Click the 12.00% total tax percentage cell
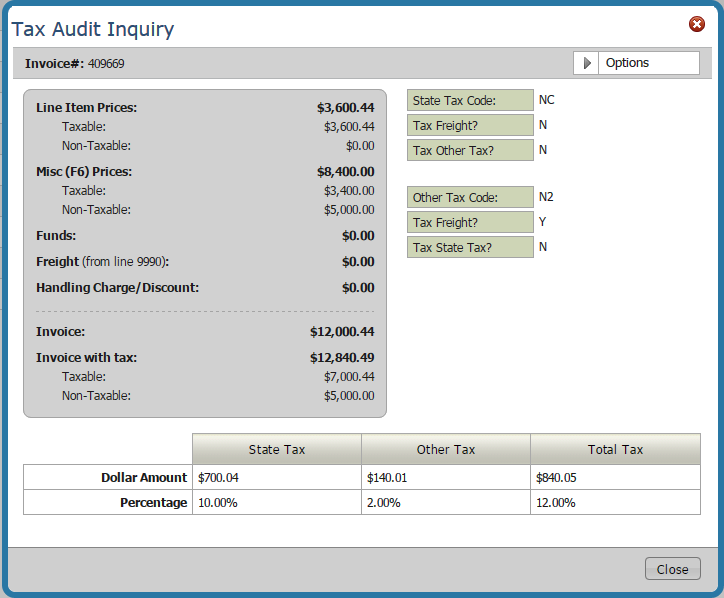This screenshot has width=724, height=598. [x=614, y=503]
